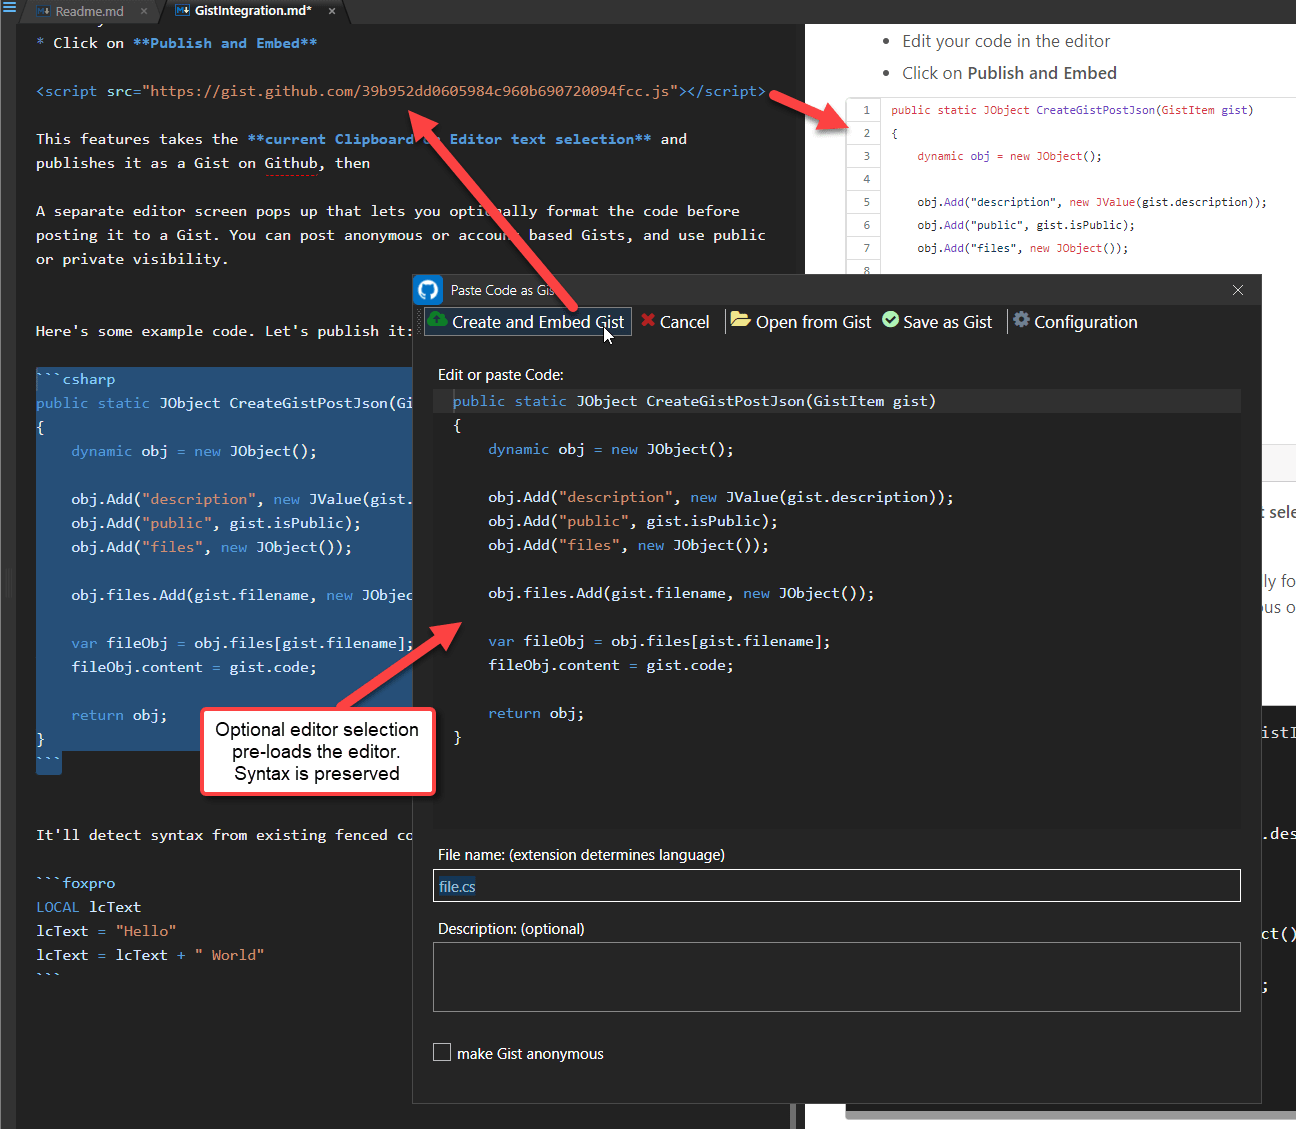1296x1129 pixels.
Task: Click the green checkmark Save icon
Action: pos(891,320)
